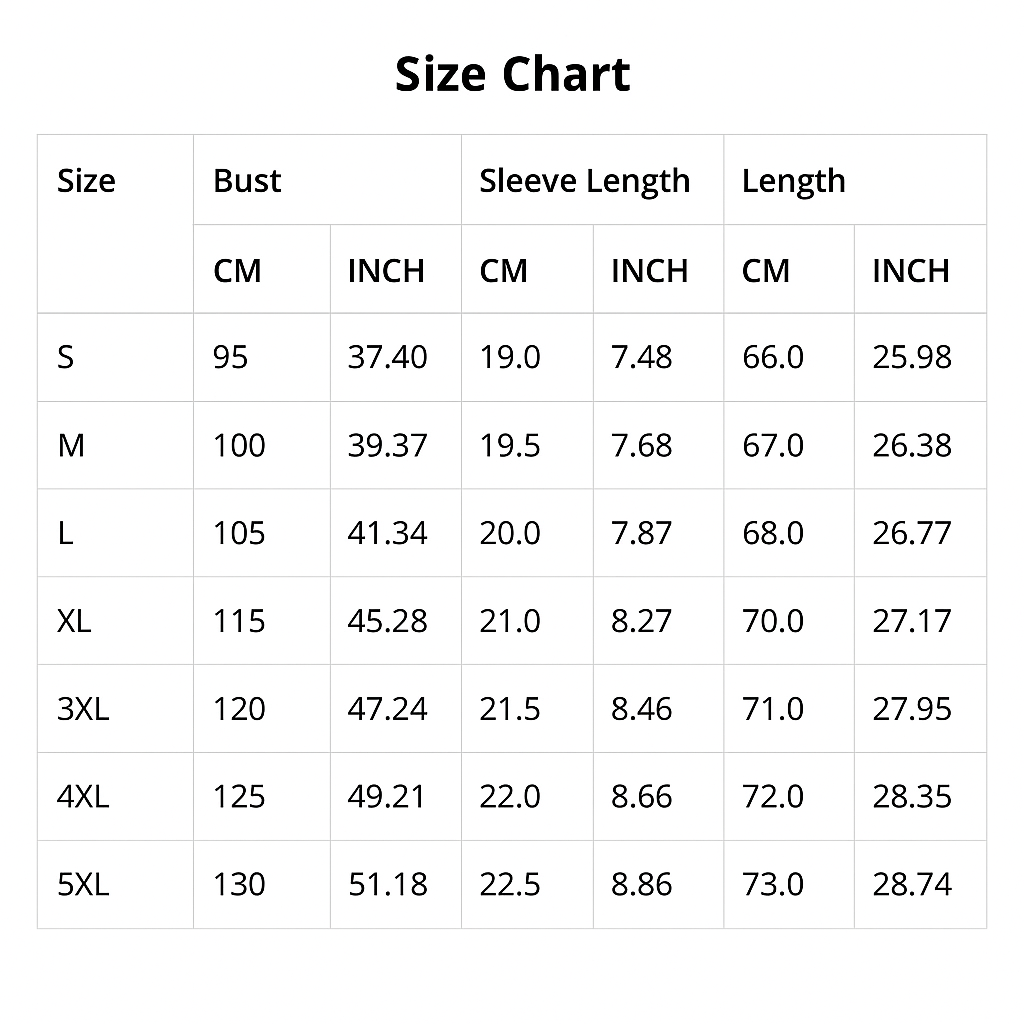Select bust value 49.21 inches
This screenshot has width=1024, height=1024.
[x=387, y=797]
